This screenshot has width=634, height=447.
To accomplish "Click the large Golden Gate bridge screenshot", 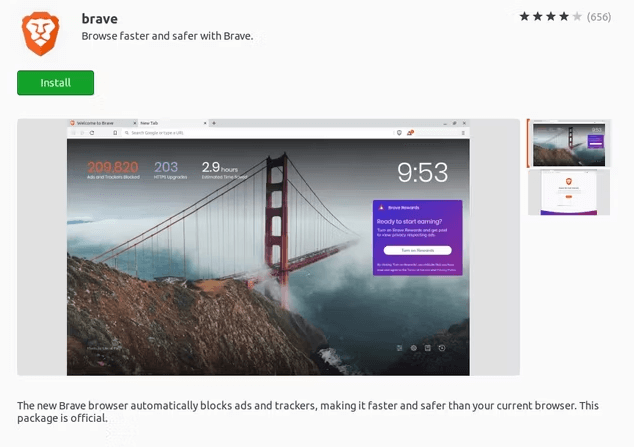I will pos(268,247).
